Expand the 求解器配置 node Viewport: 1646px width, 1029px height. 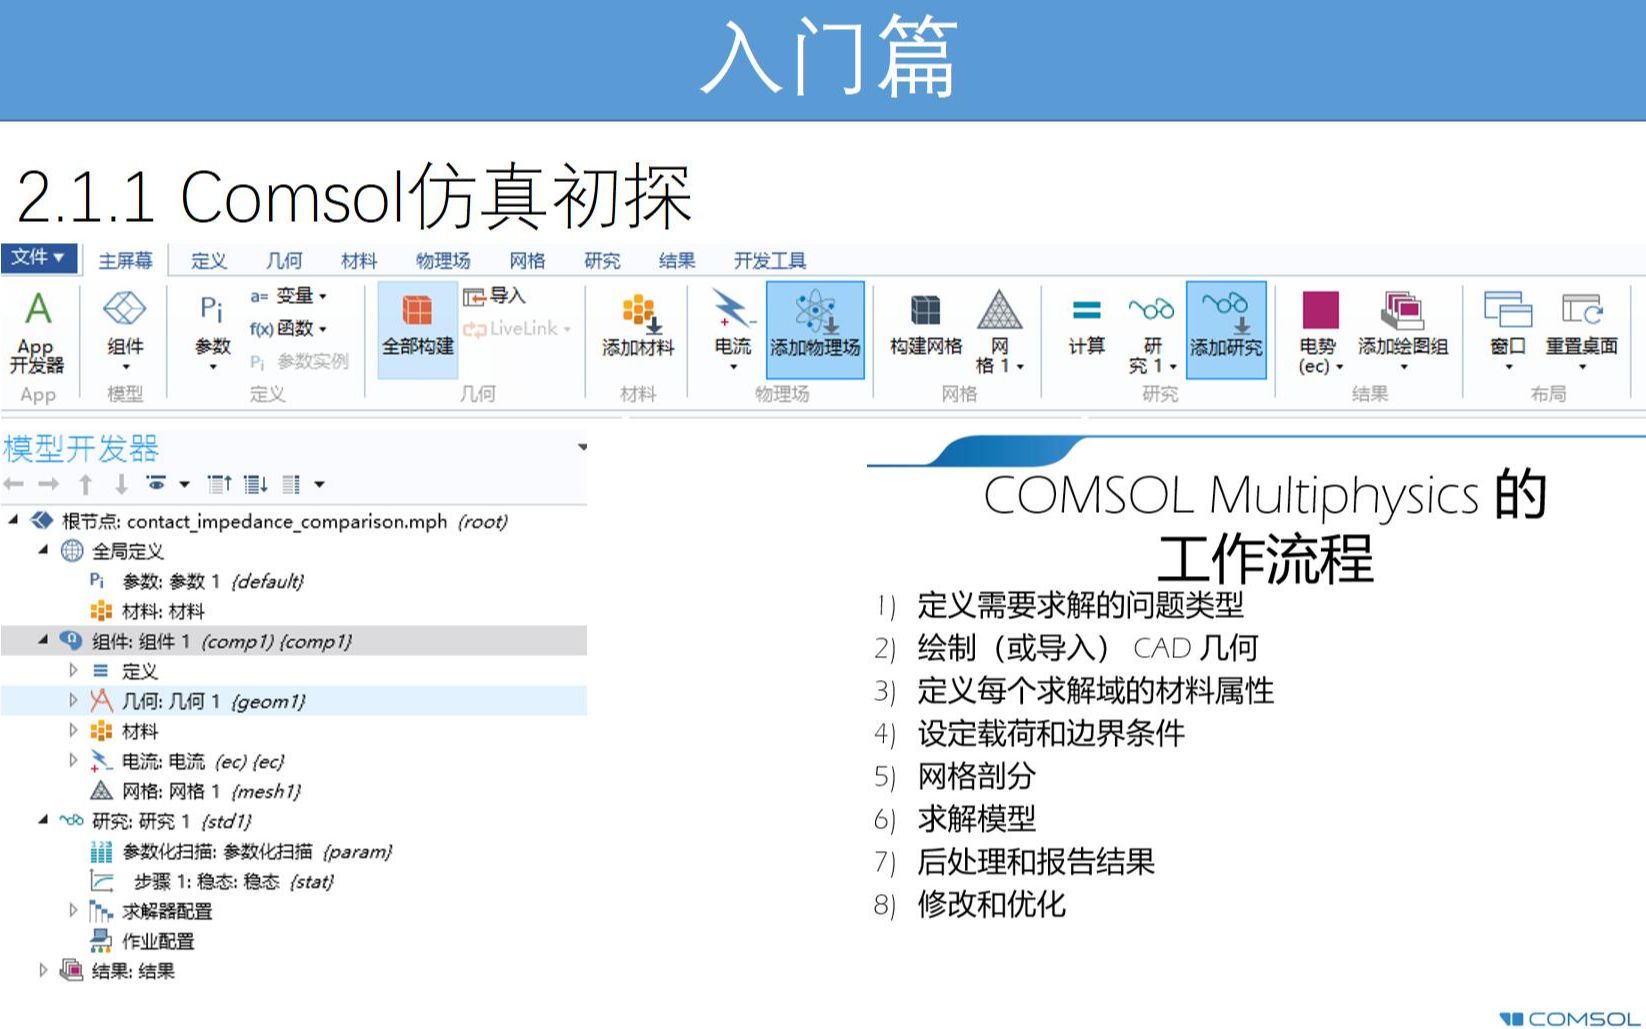click(72, 910)
